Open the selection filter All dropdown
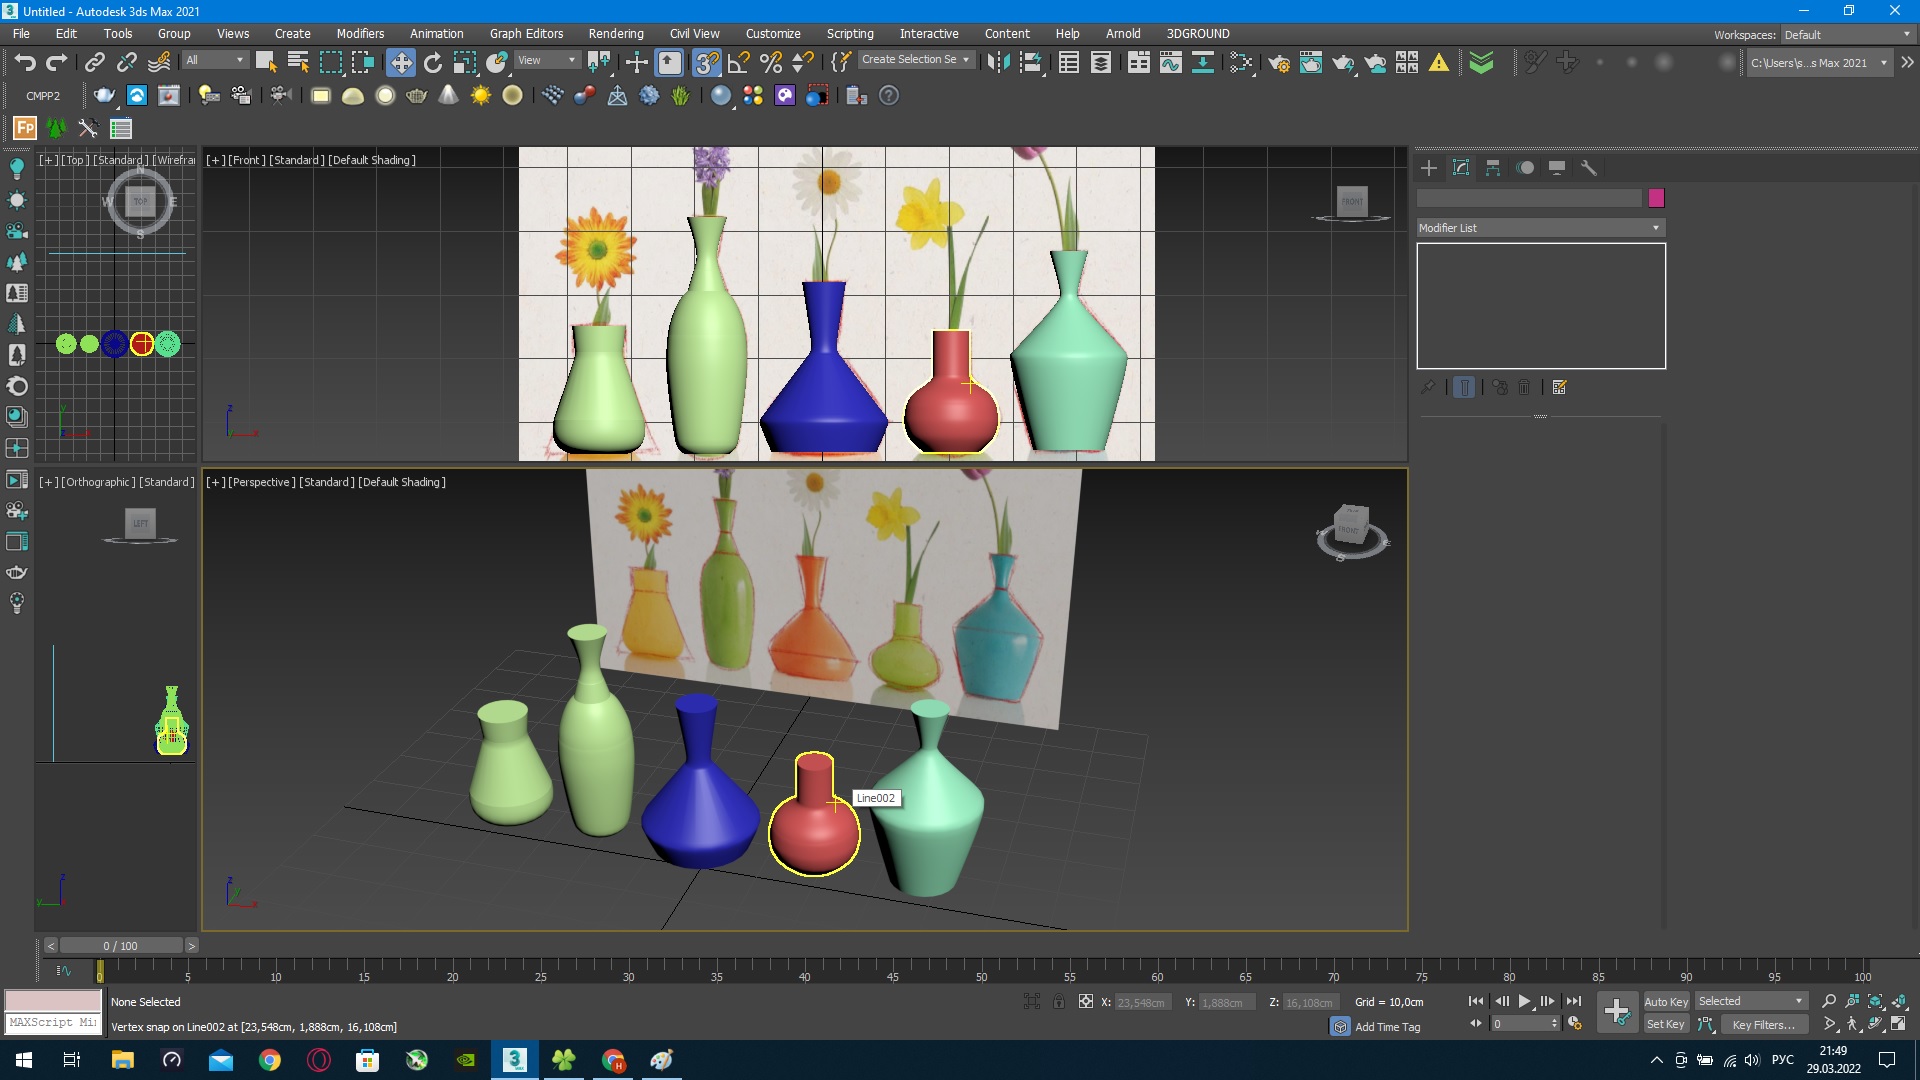The width and height of the screenshot is (1920, 1080). pos(214,60)
